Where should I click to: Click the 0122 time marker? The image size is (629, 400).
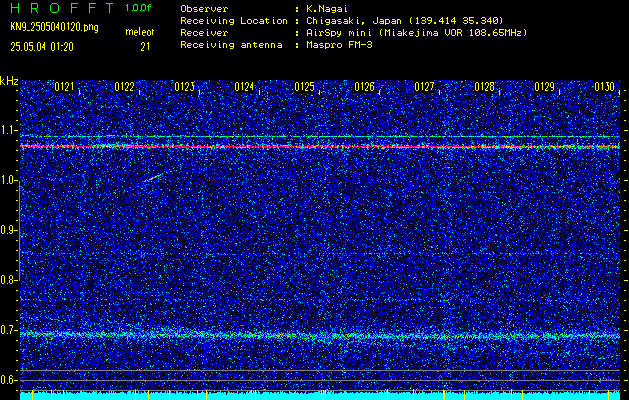pyautogui.click(x=124, y=87)
